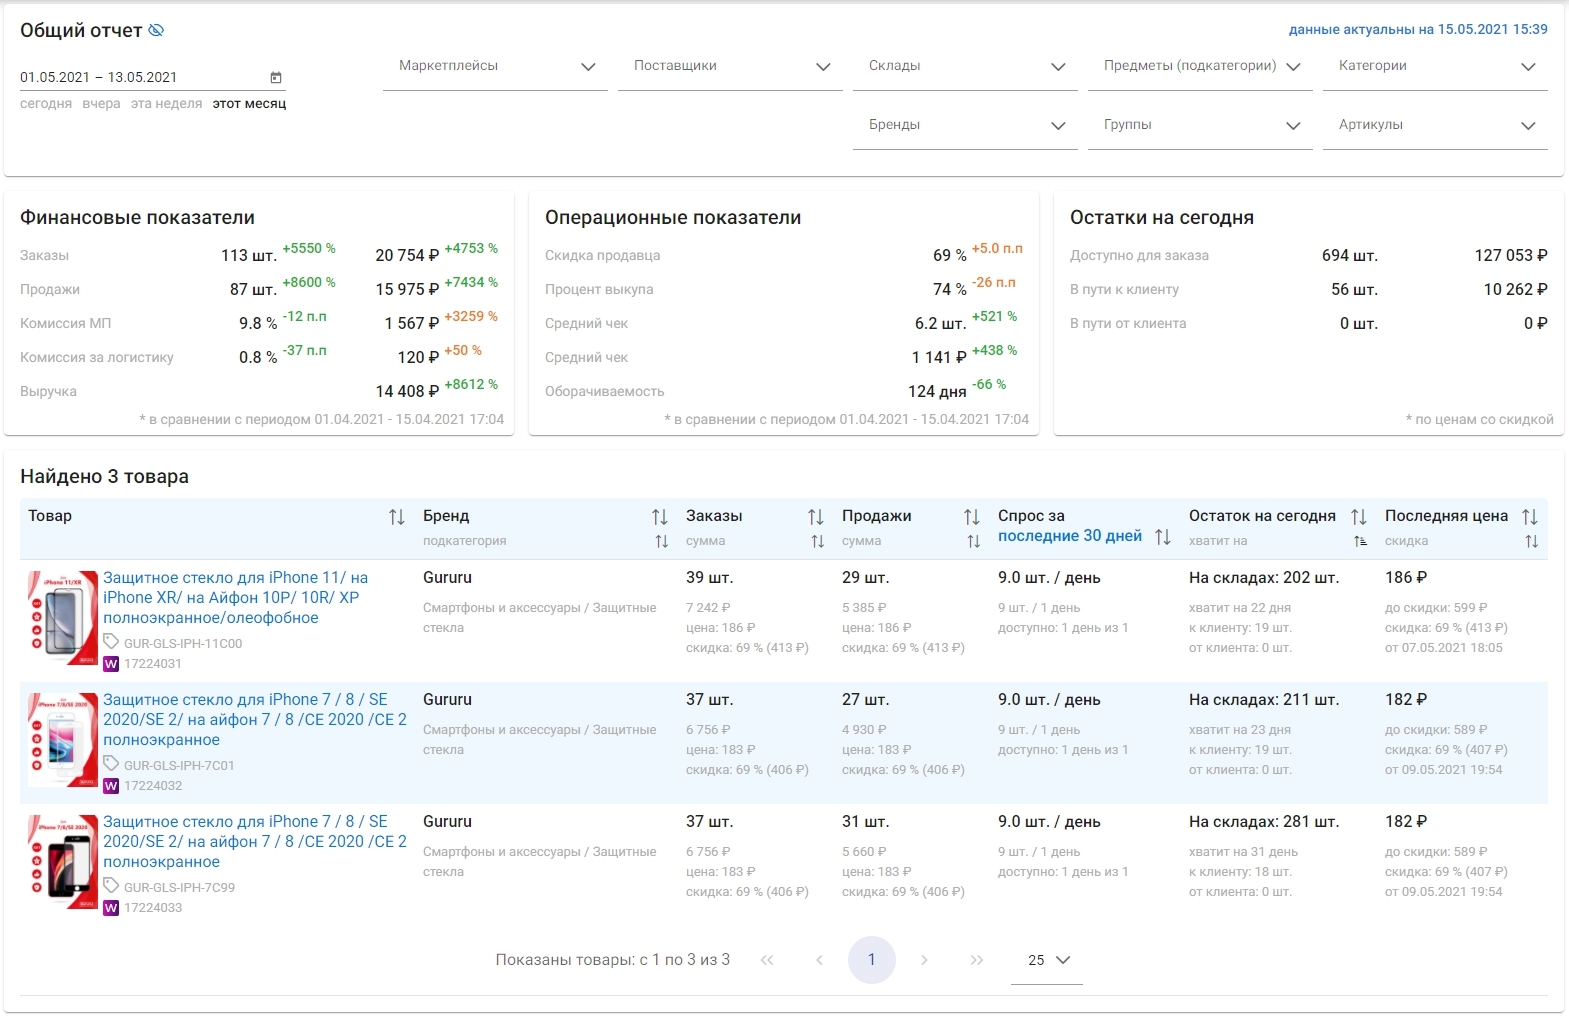Select the 'эта неделя' period shortcut
Image resolution: width=1569 pixels, height=1019 pixels.
click(x=166, y=104)
